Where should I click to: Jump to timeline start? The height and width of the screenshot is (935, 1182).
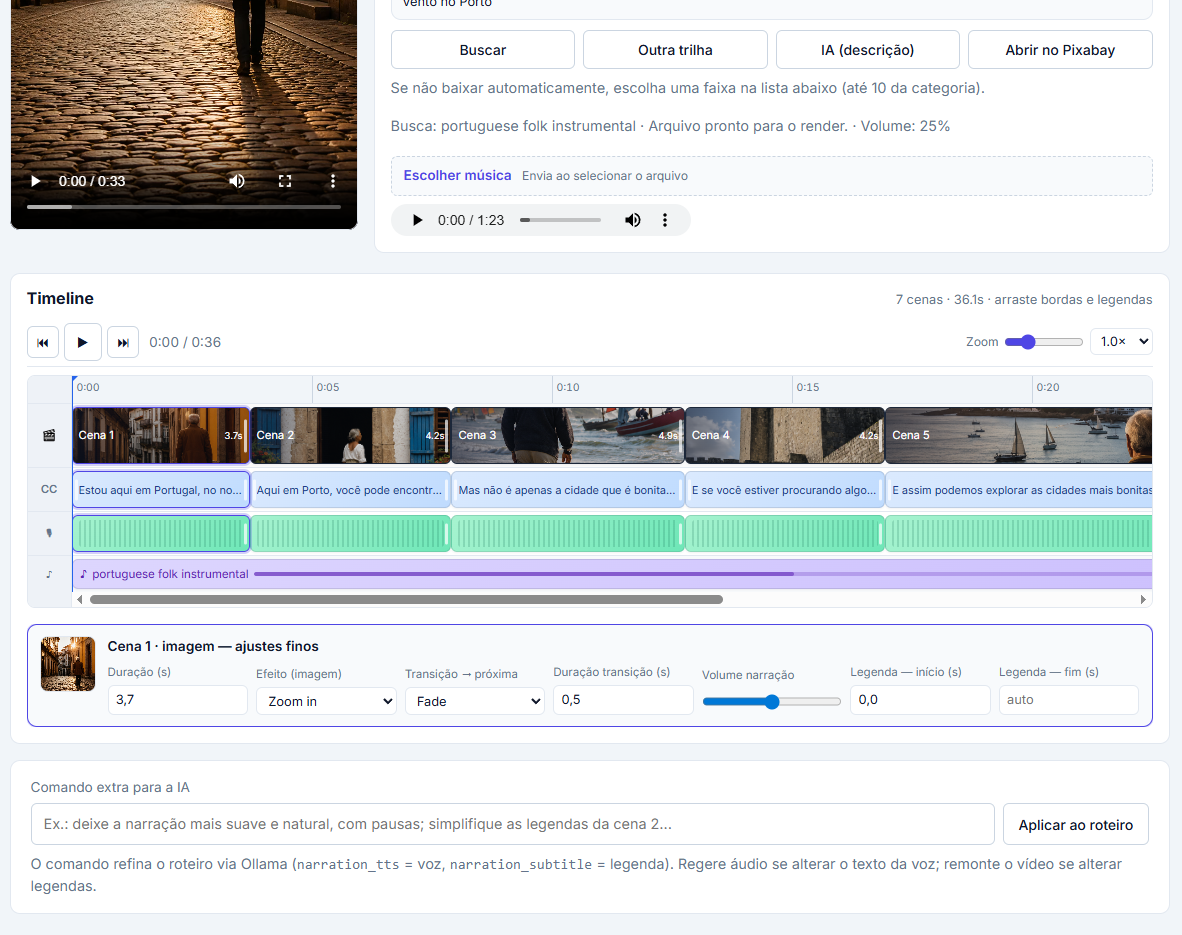[43, 342]
